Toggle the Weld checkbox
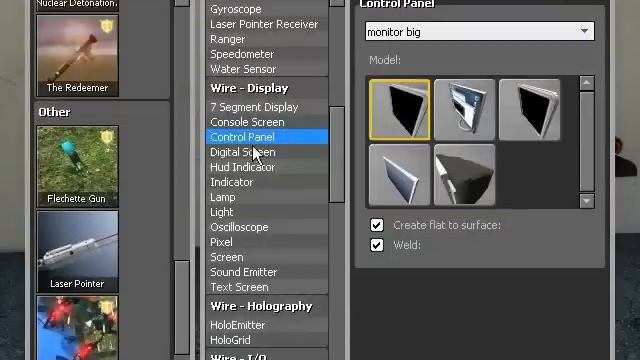The width and height of the screenshot is (640, 360). point(377,245)
